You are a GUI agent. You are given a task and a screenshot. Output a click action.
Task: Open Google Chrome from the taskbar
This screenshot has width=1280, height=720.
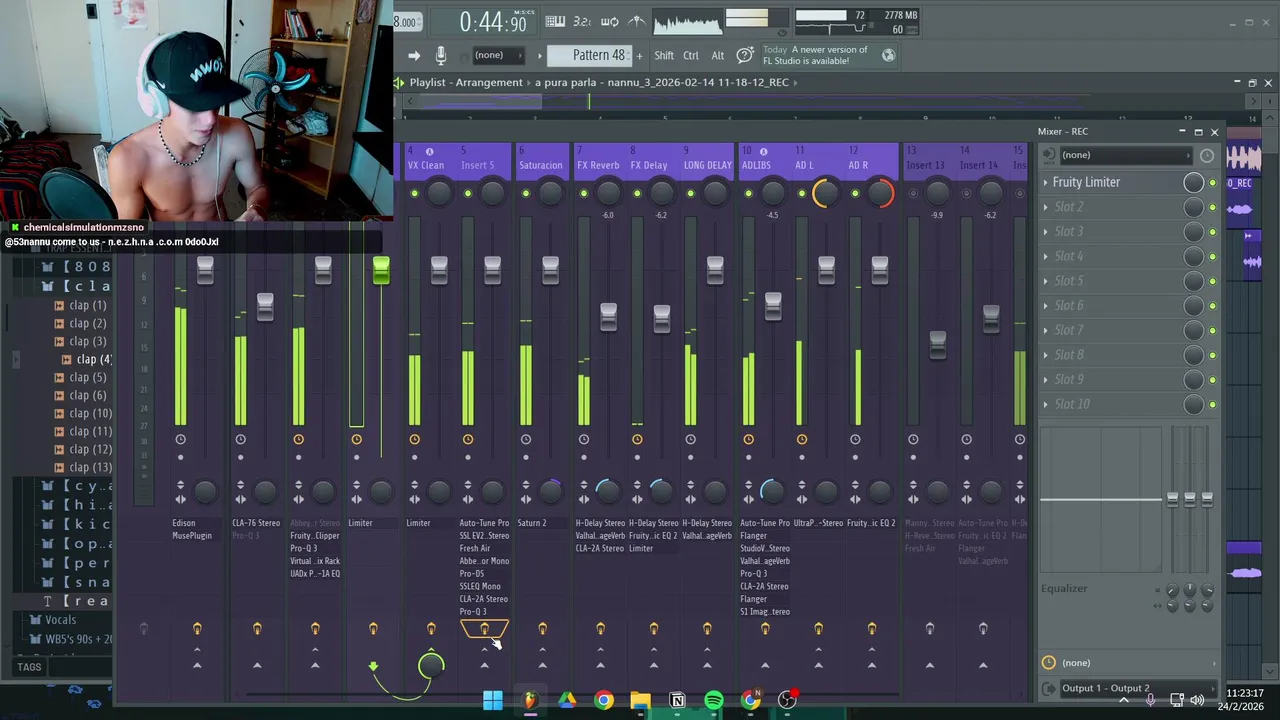coord(604,701)
